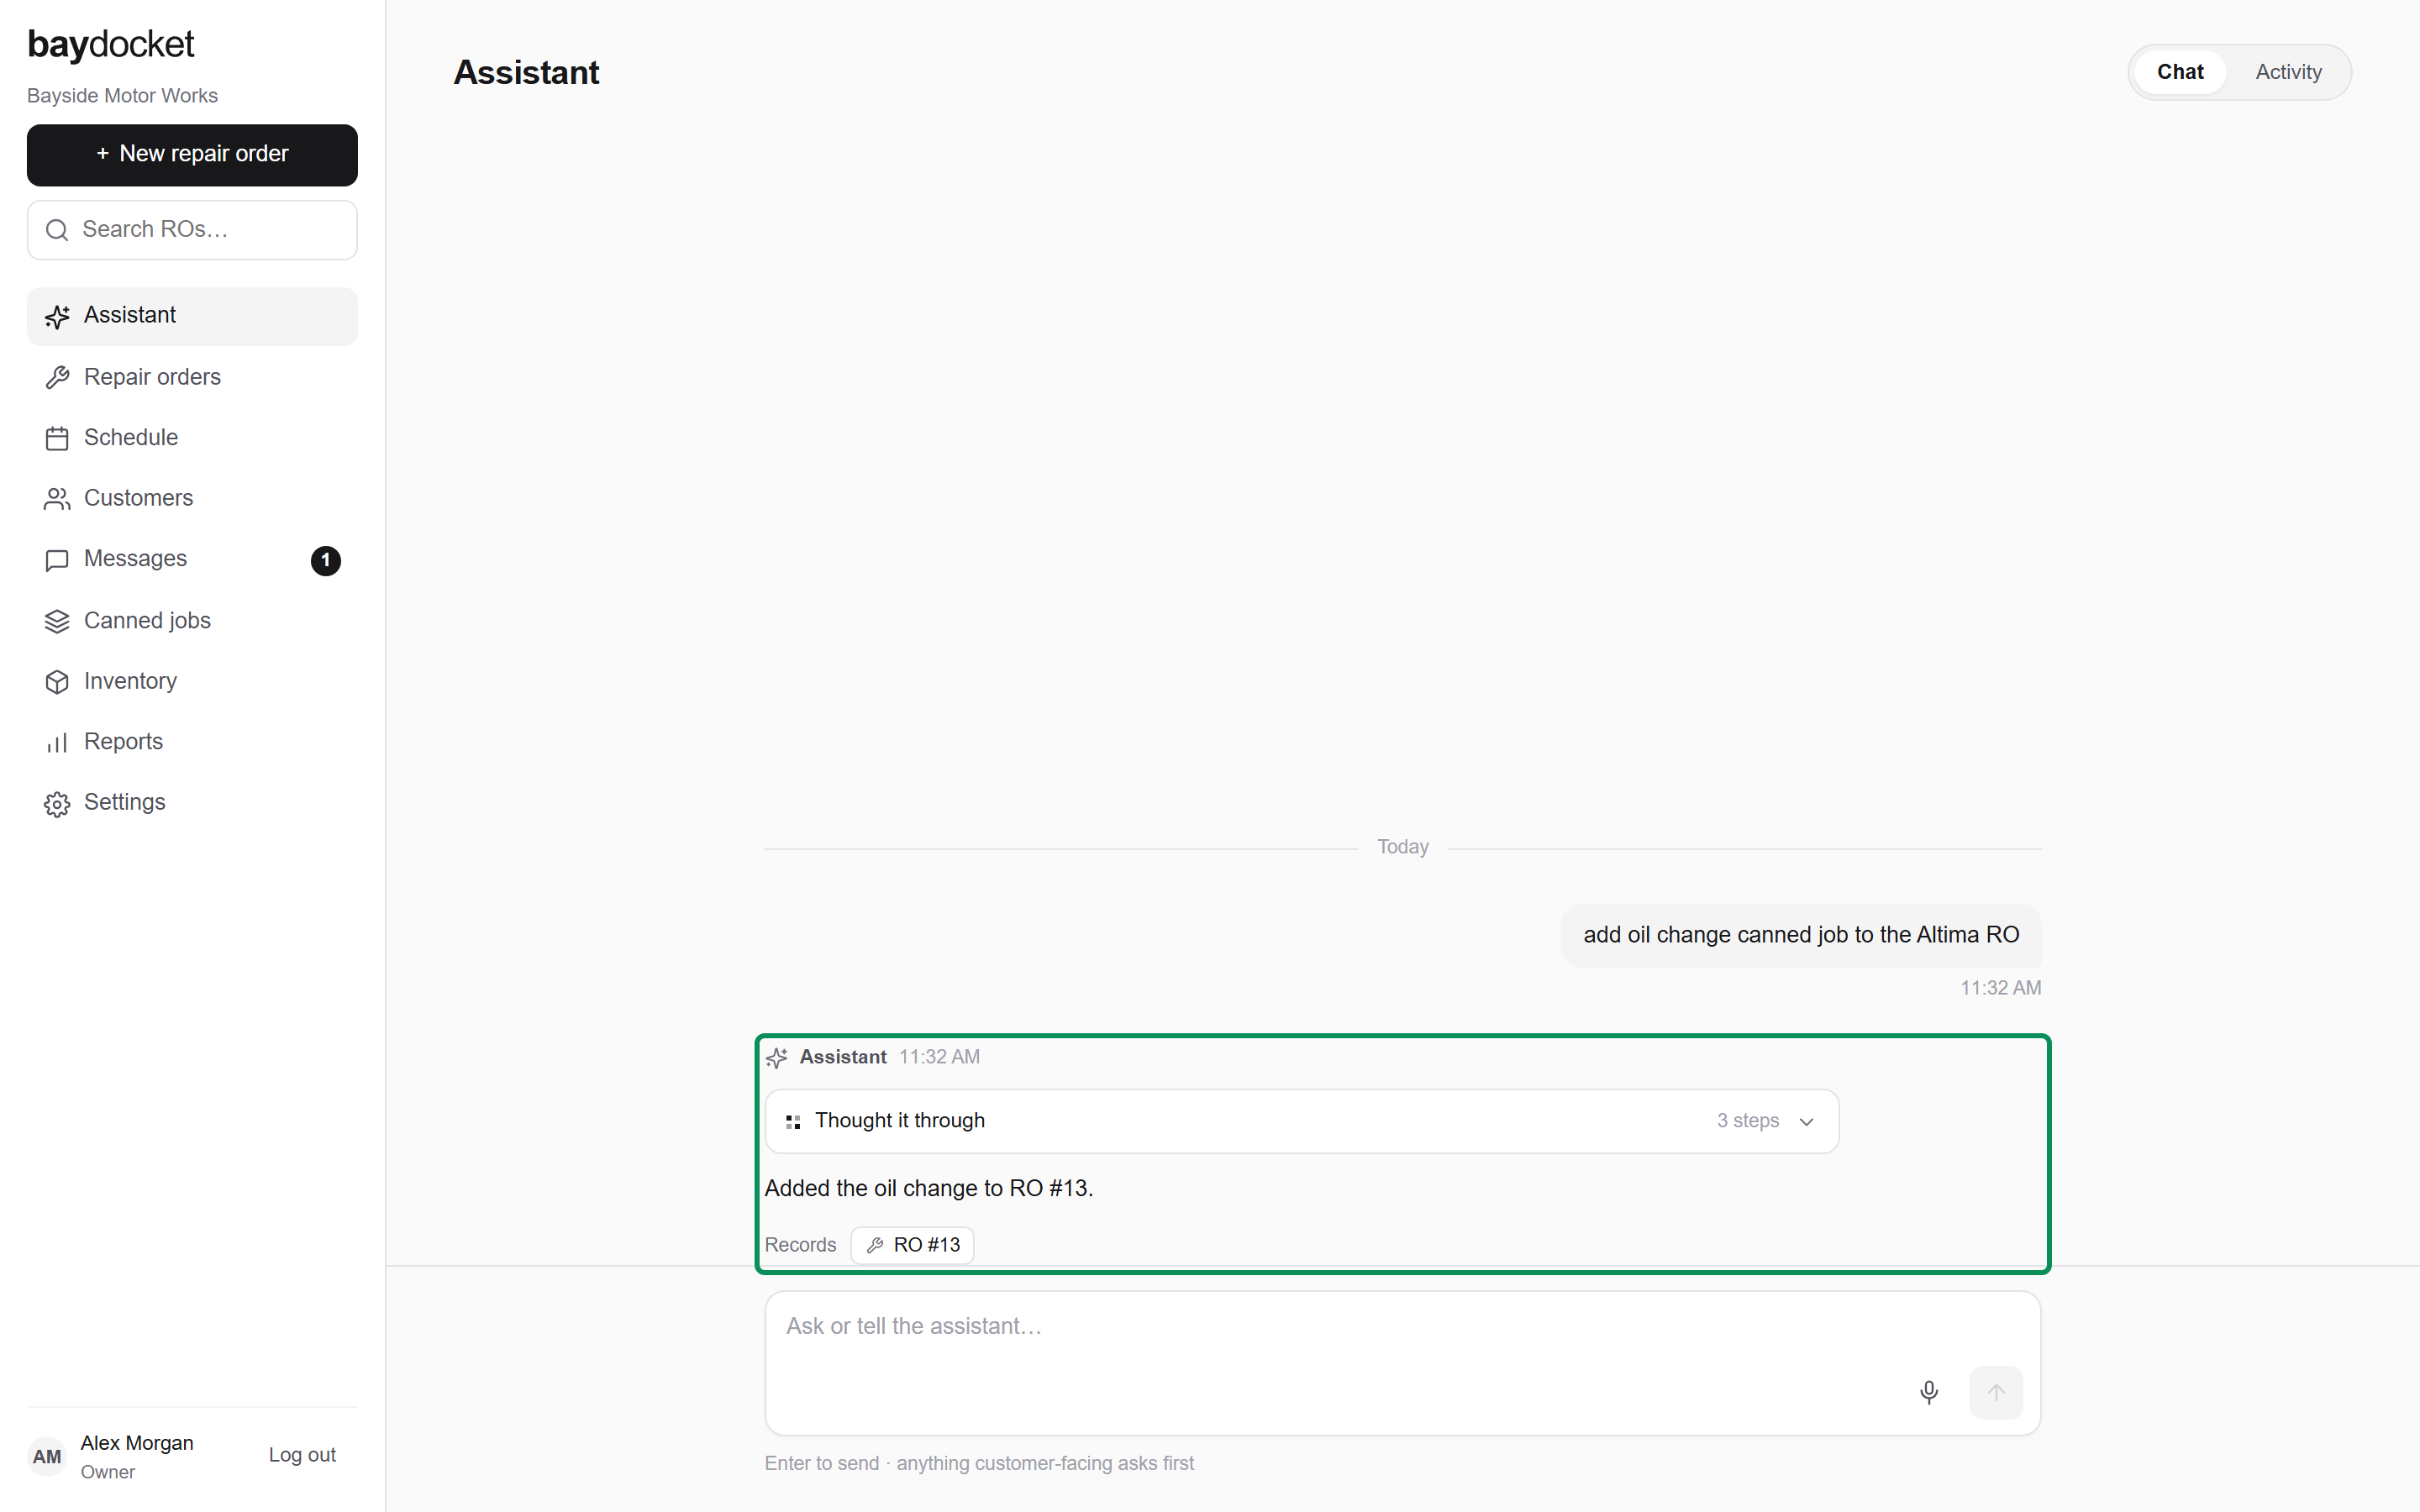2420x1512 pixels.
Task: Click the search magnifier icon
Action: [x=57, y=230]
